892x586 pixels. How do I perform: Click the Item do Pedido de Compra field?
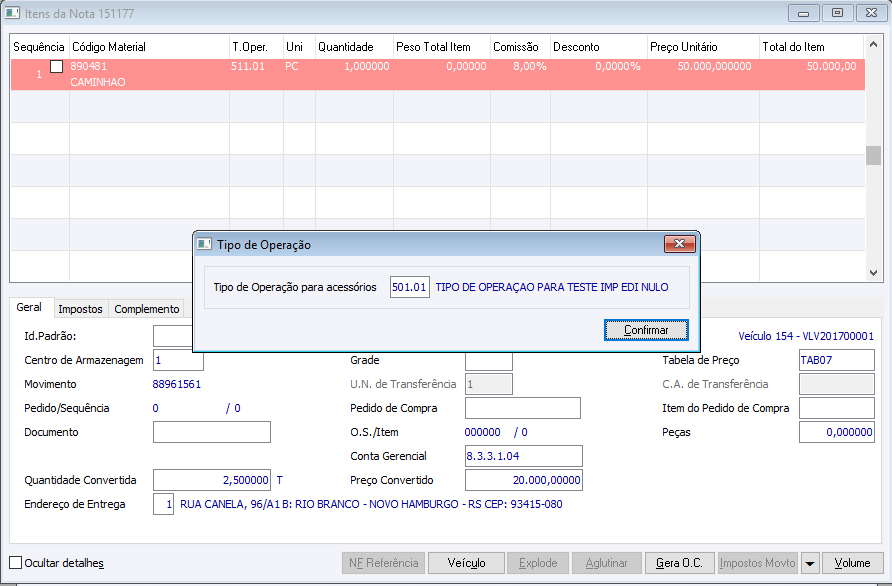tap(837, 408)
